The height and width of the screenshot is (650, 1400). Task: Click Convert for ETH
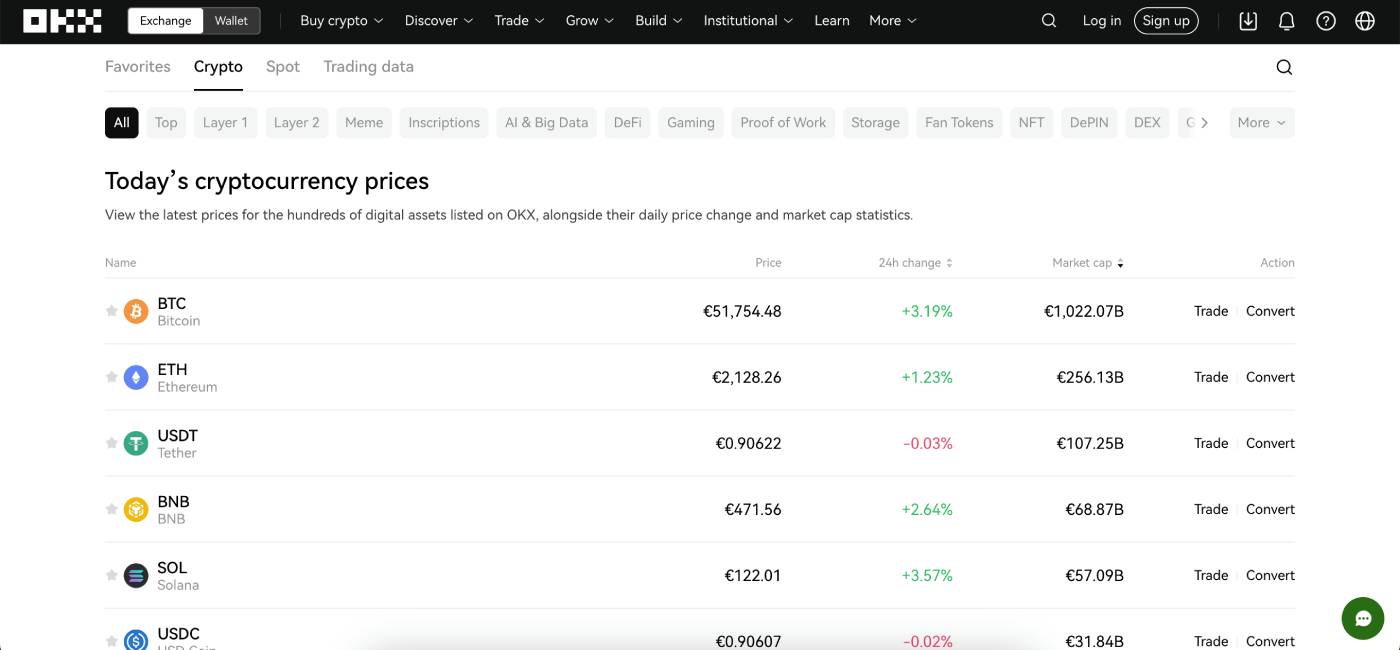(x=1270, y=377)
